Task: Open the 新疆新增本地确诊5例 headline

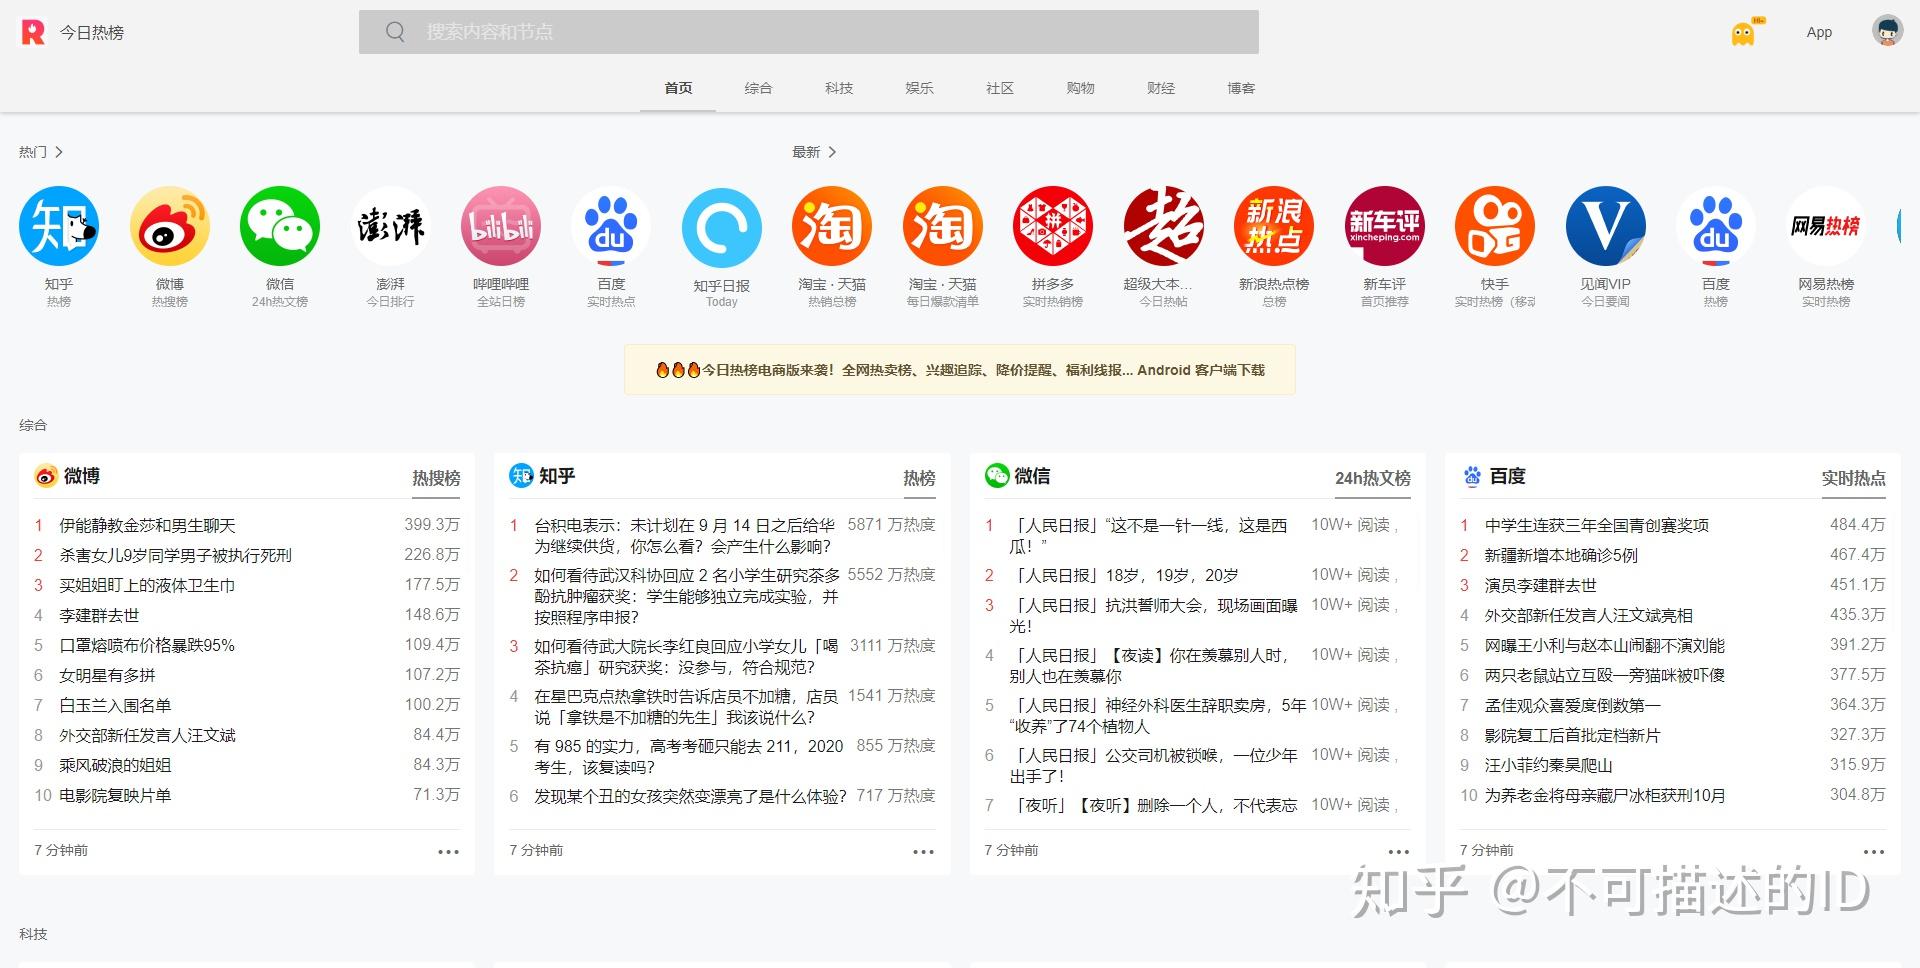Action: (1561, 555)
